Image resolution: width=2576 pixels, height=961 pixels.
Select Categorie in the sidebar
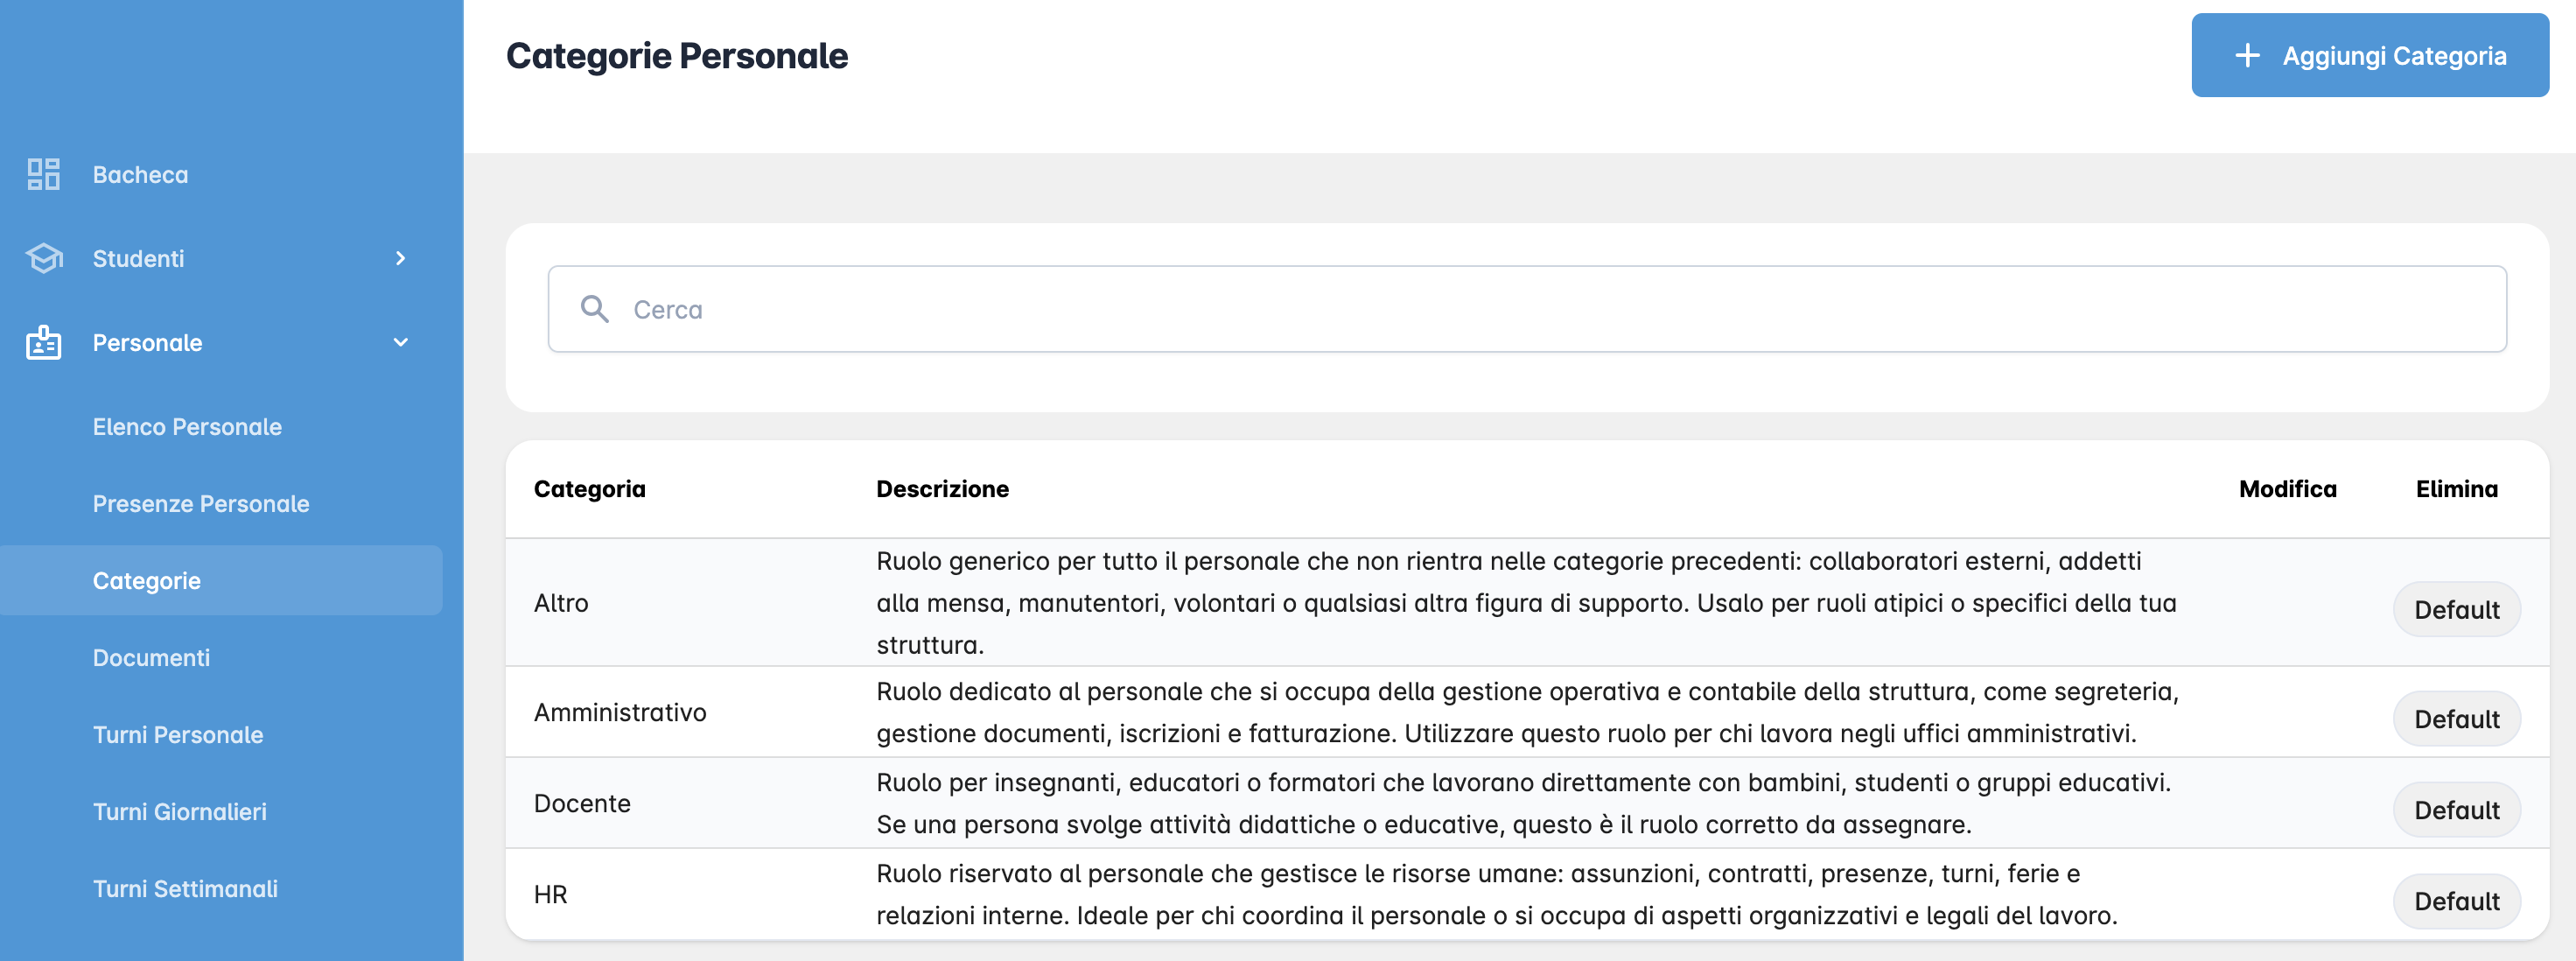pyautogui.click(x=146, y=580)
